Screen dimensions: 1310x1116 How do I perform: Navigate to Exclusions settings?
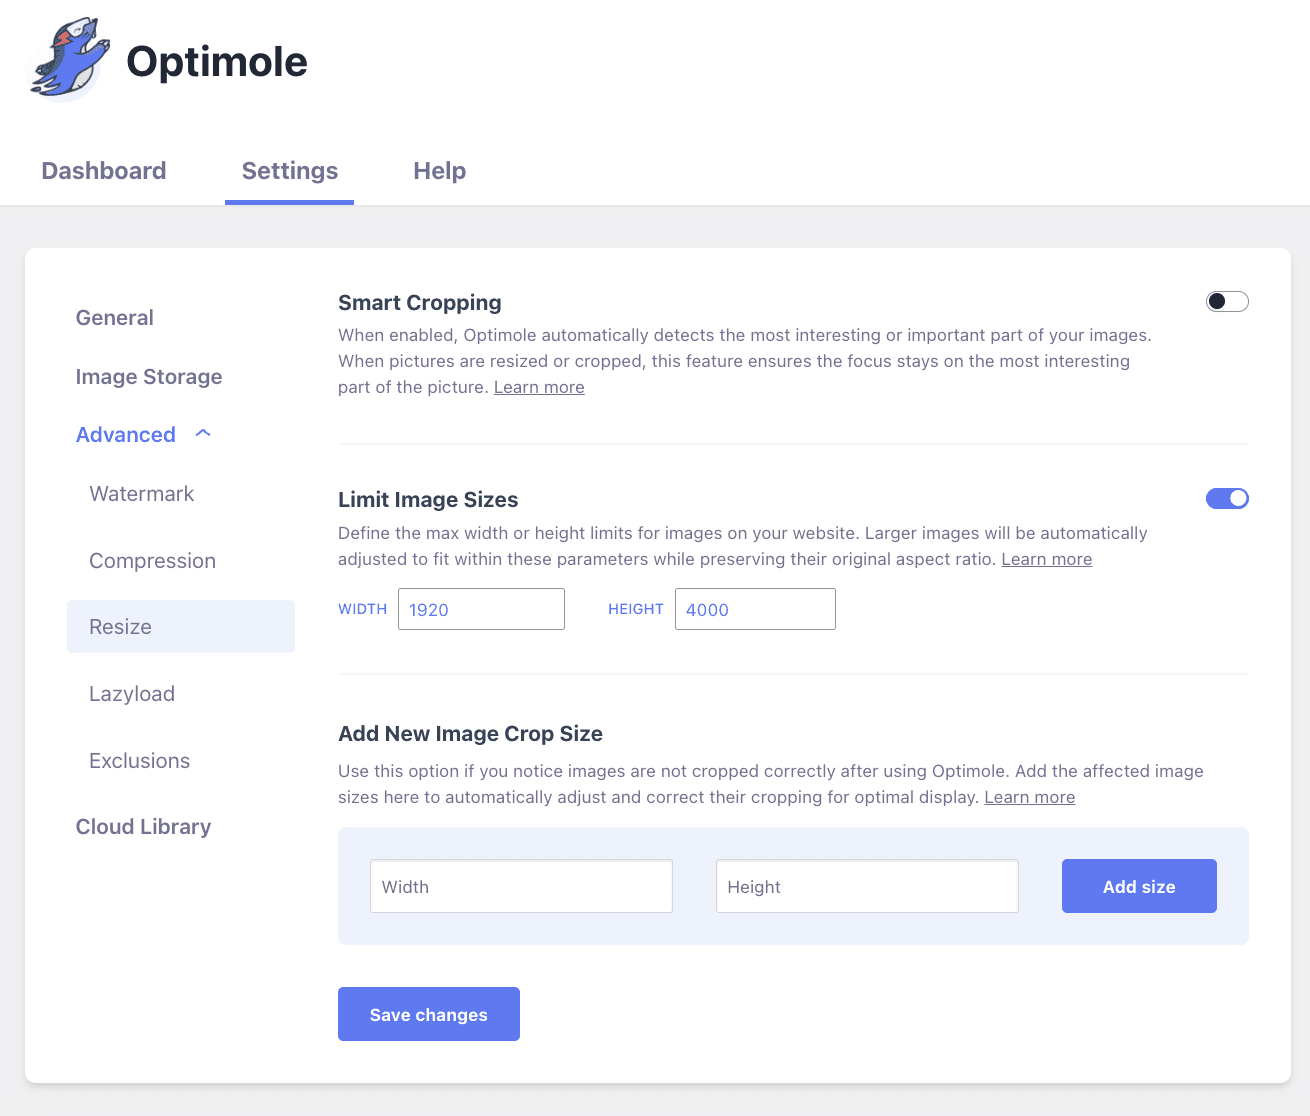(139, 761)
